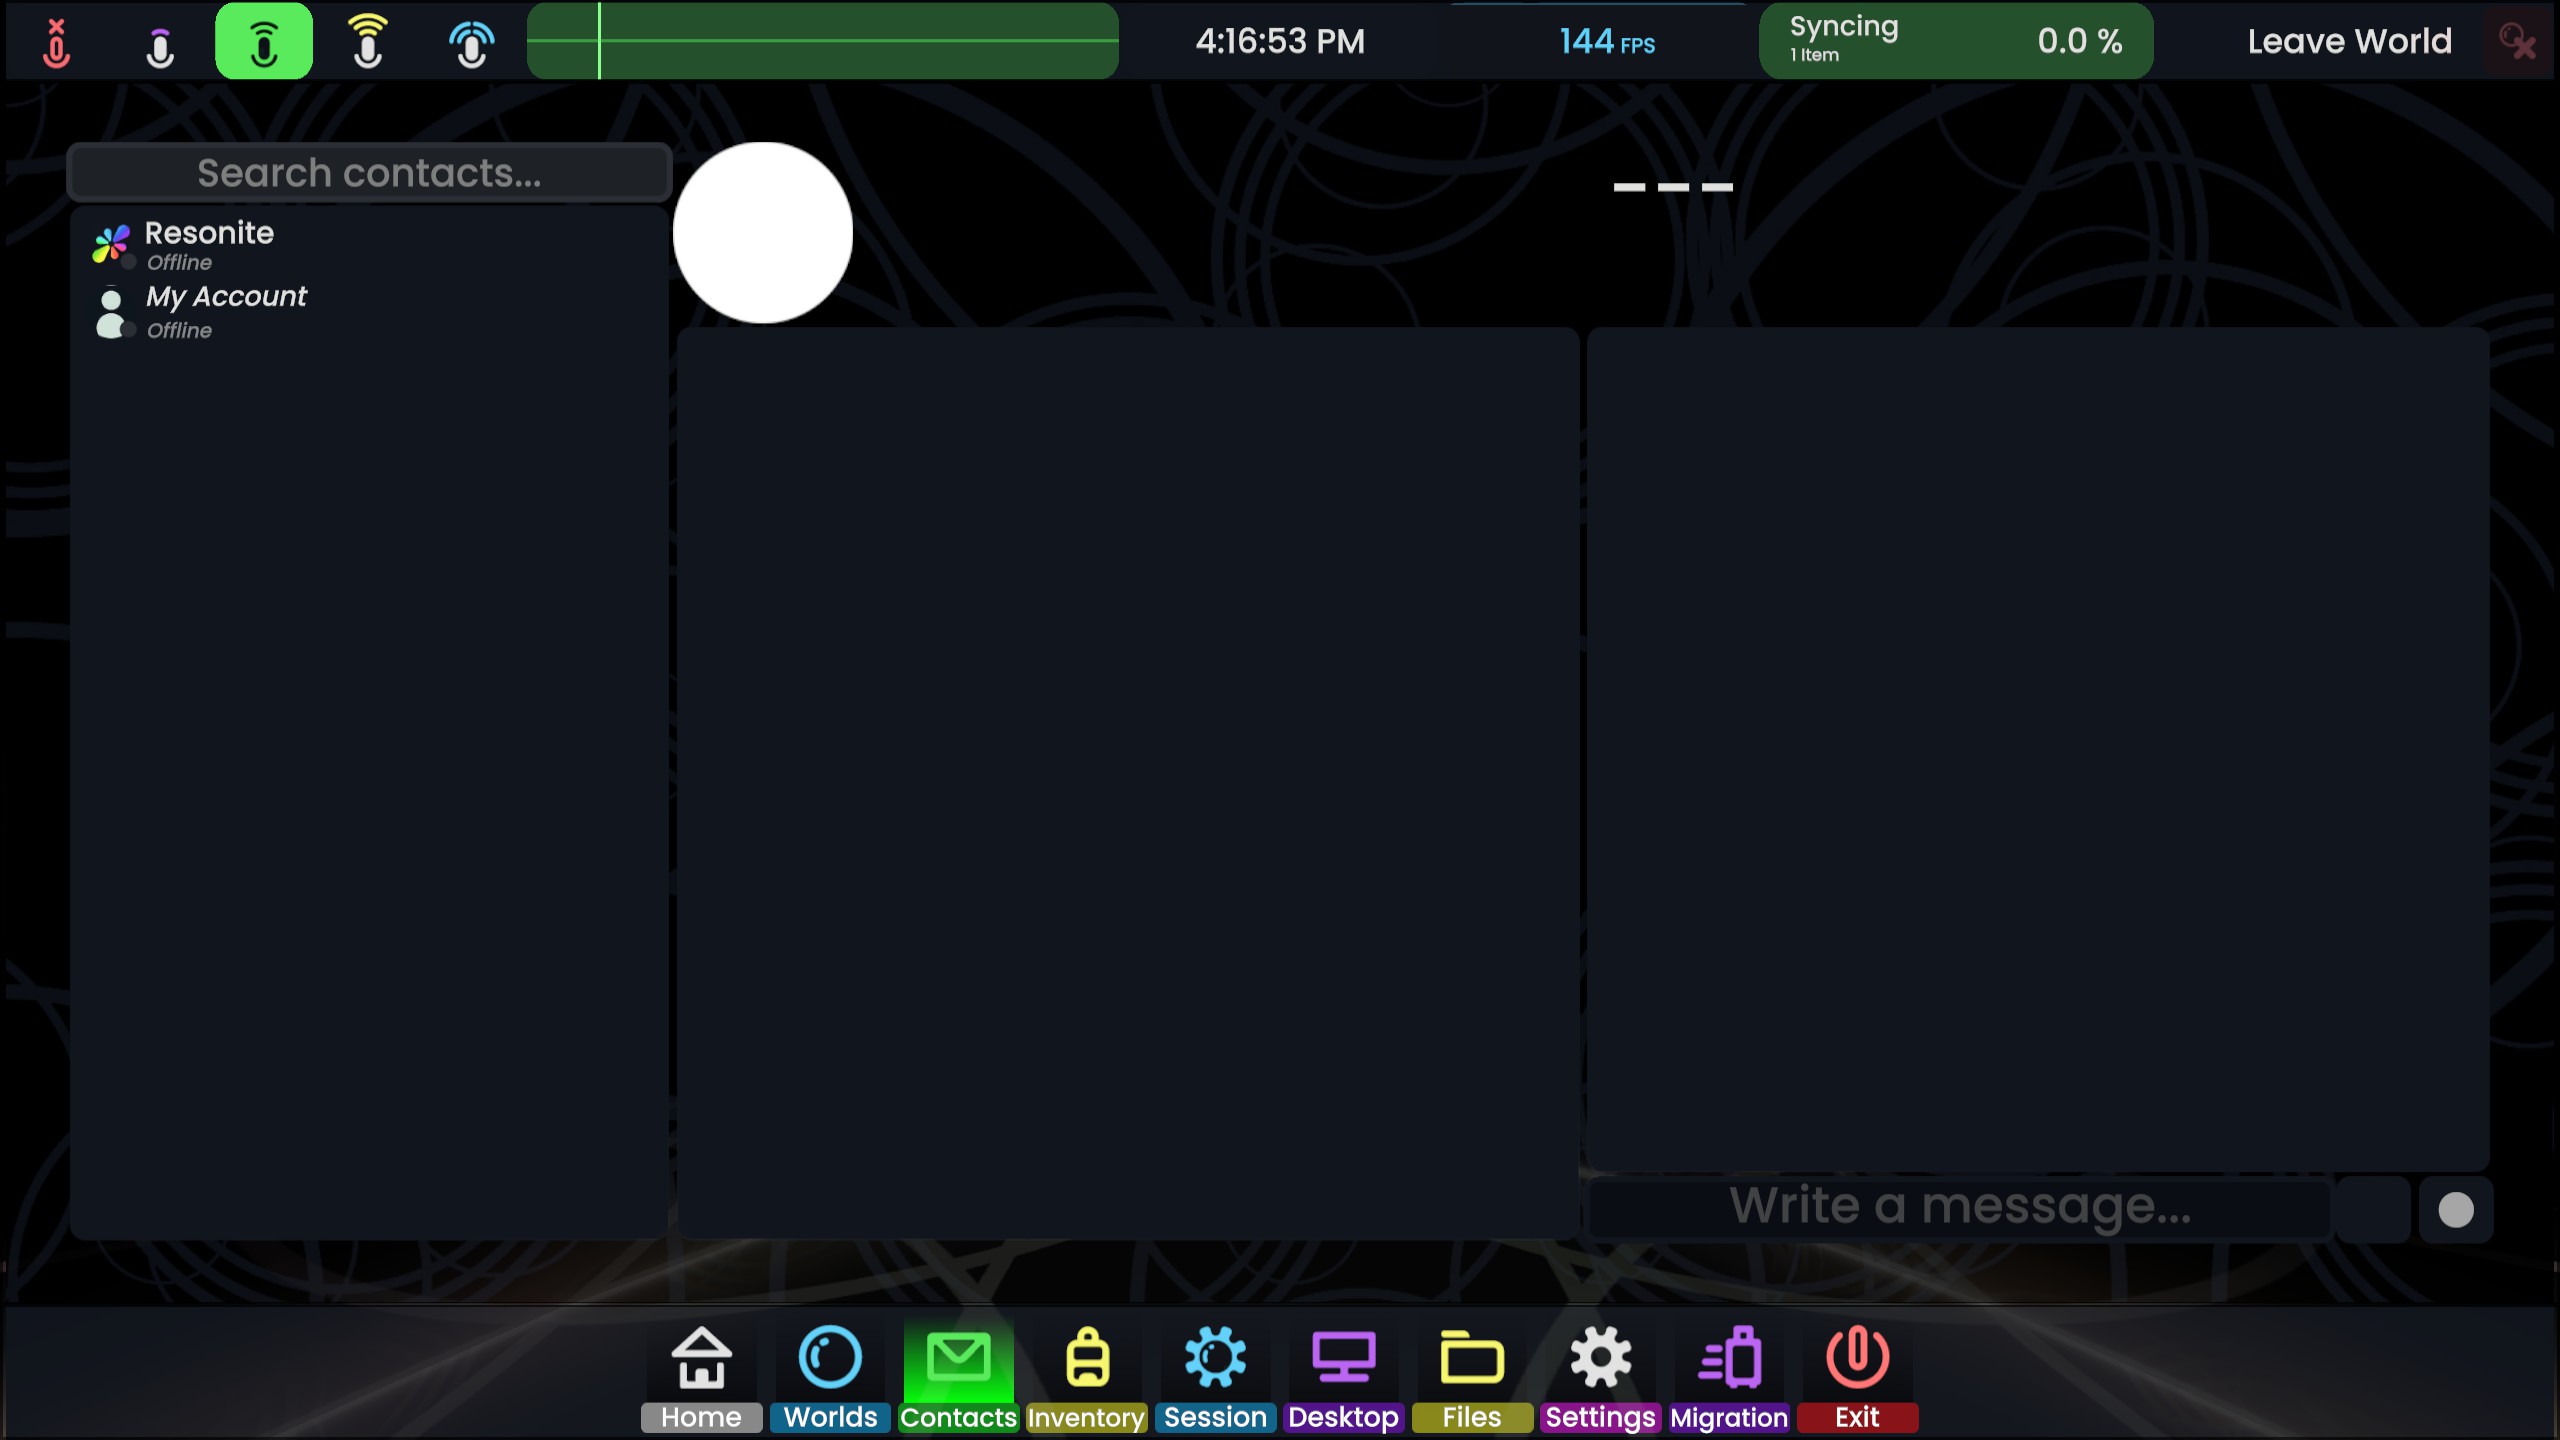Click Leave World button
The image size is (2560, 1440).
click(x=2349, y=42)
